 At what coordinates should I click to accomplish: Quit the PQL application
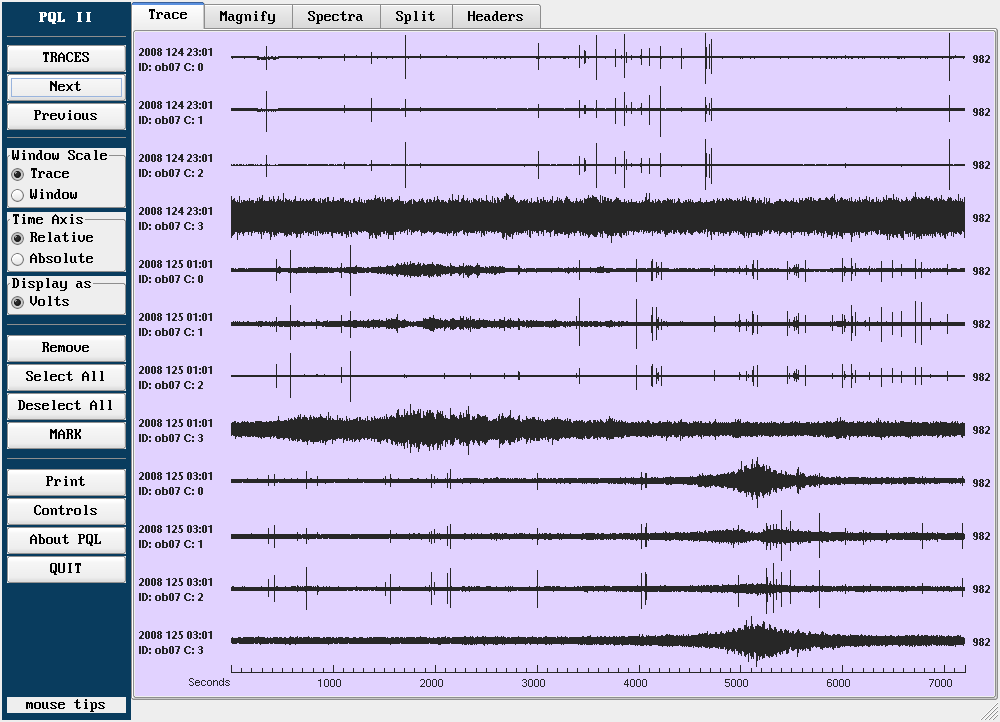tap(66, 569)
